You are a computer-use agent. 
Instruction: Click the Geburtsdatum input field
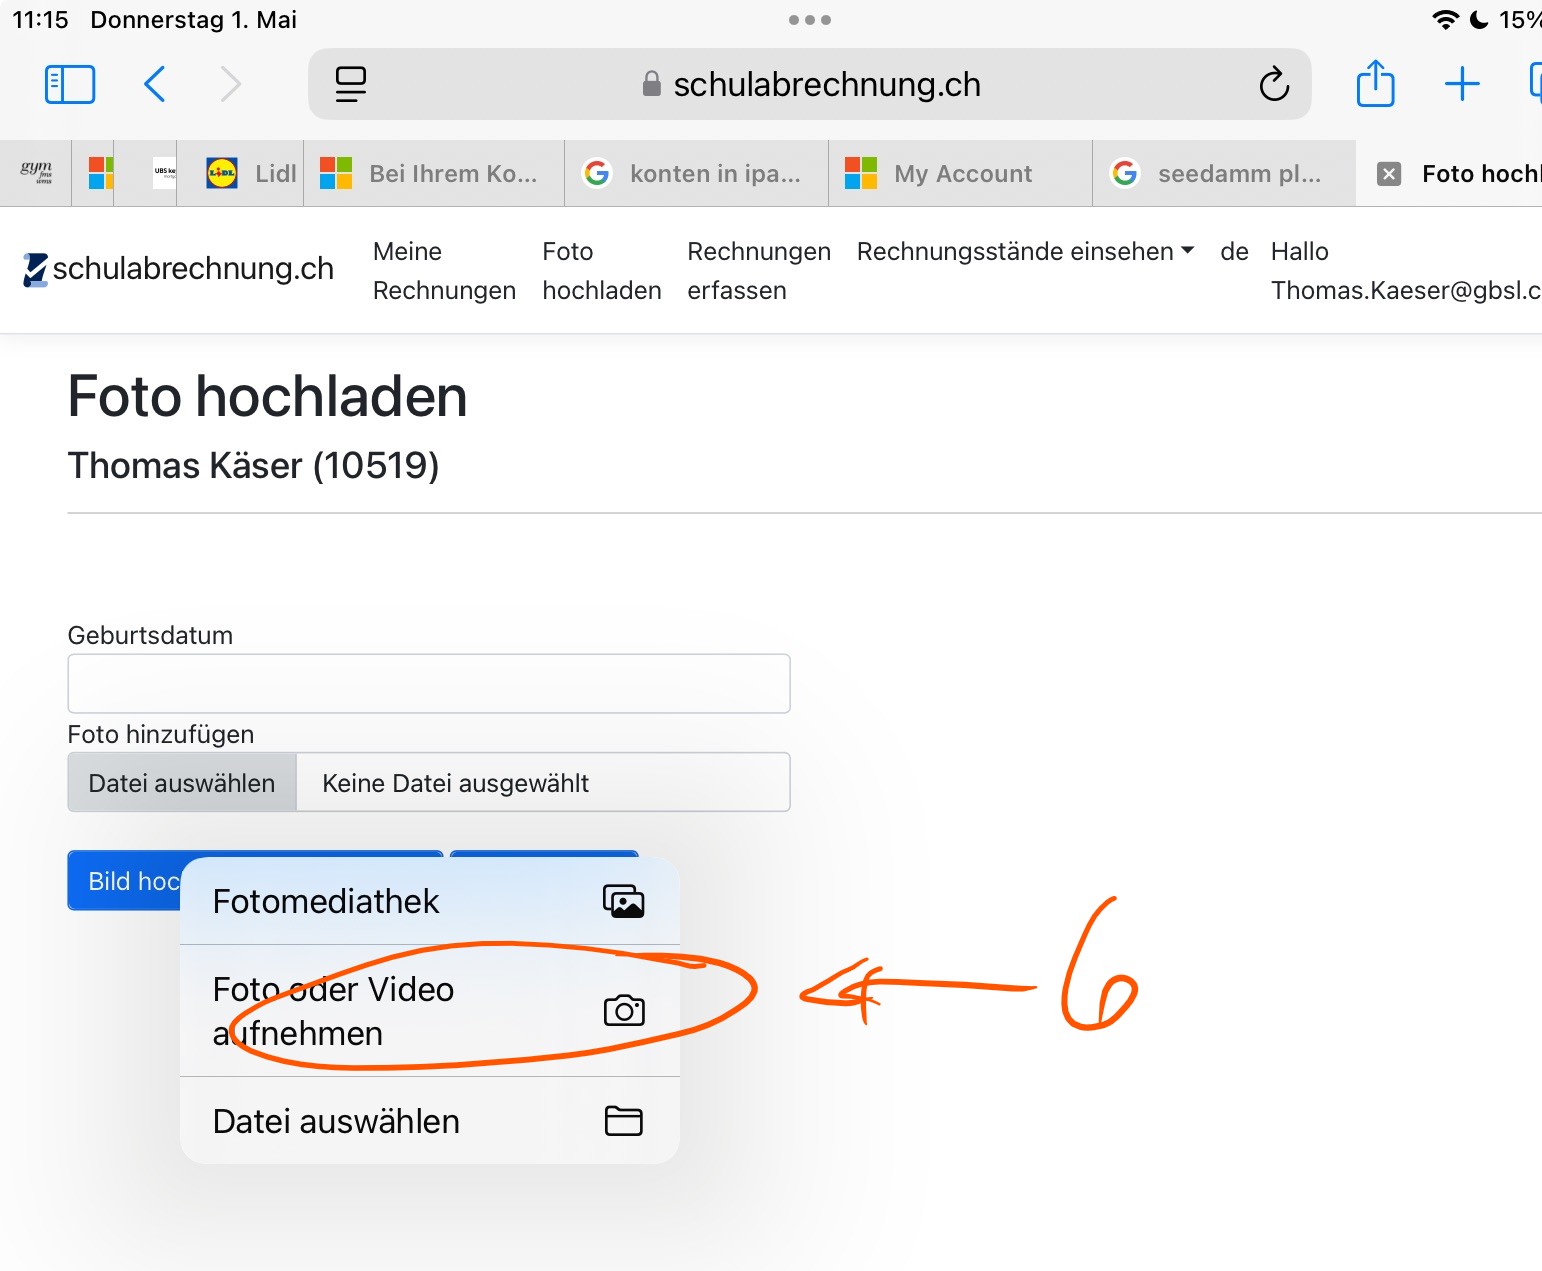(x=428, y=684)
